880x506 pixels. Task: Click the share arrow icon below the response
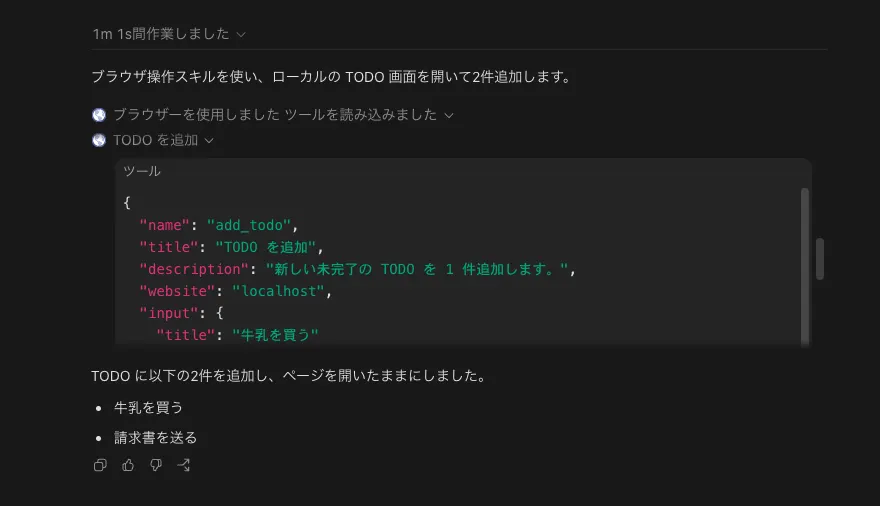coord(184,465)
